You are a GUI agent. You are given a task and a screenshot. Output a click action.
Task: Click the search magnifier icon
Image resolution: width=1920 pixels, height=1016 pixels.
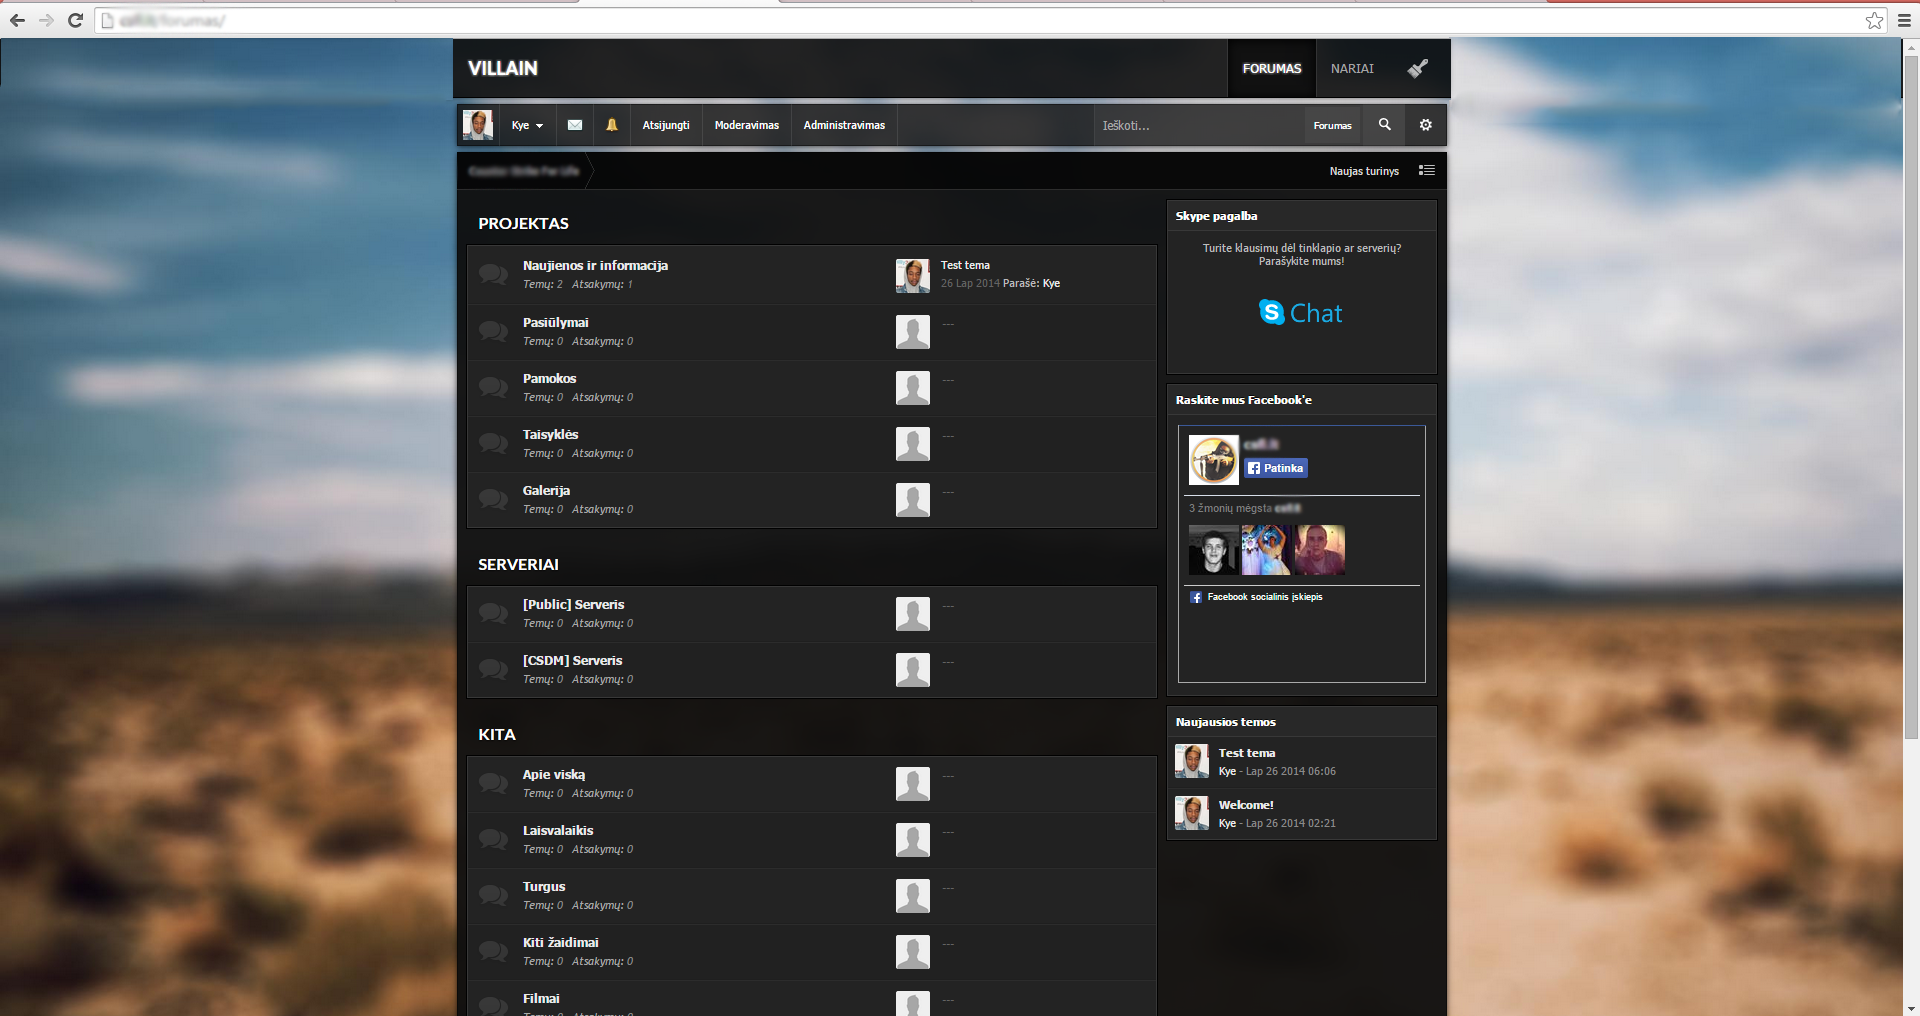click(x=1385, y=125)
